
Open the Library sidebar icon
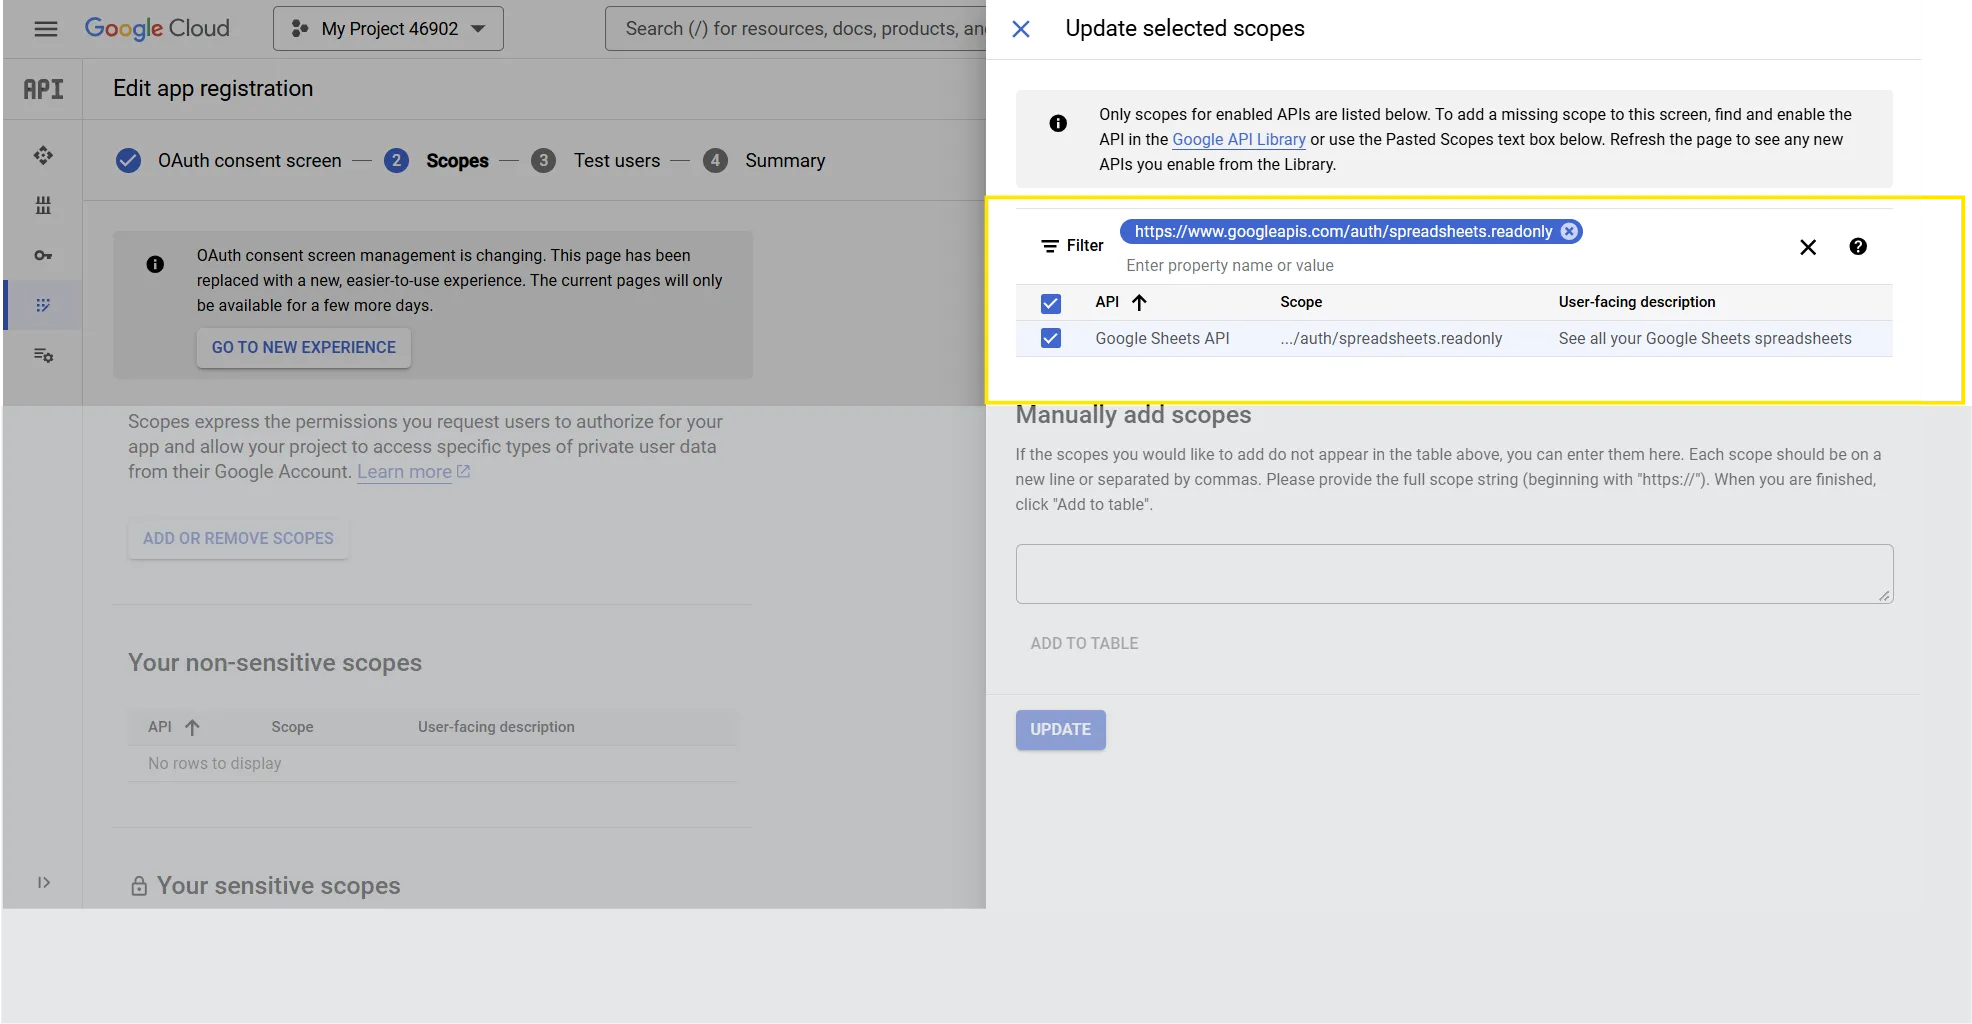coord(43,205)
